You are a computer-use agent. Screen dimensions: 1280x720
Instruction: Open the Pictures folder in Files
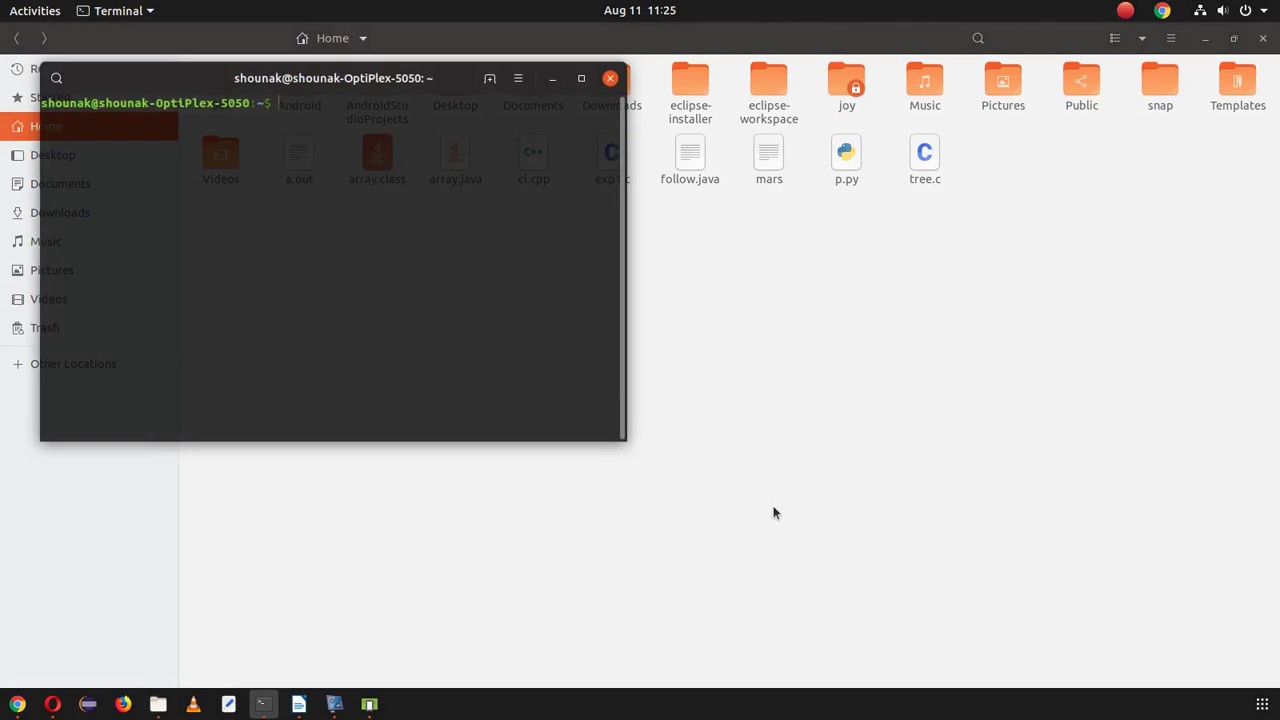click(x=1003, y=87)
